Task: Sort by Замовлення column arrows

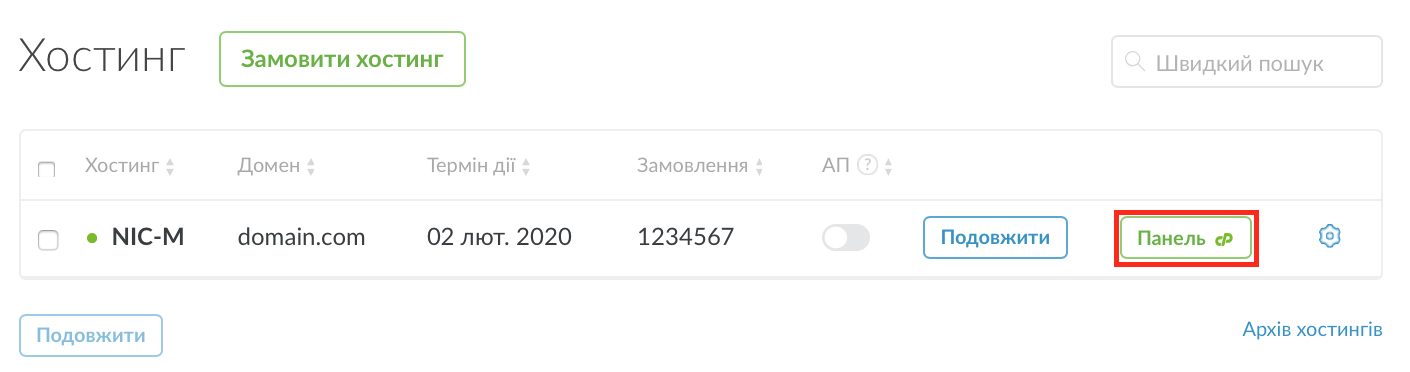Action: click(x=759, y=167)
